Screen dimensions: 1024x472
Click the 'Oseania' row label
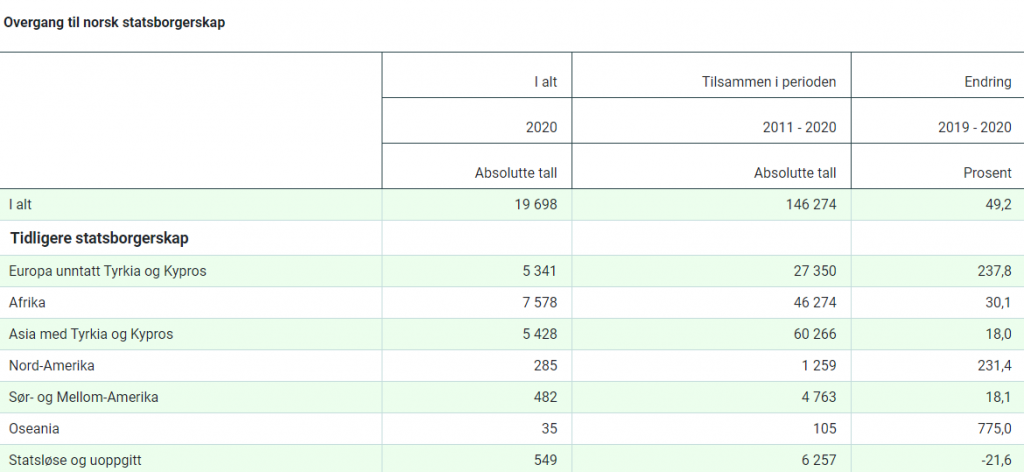(x=34, y=429)
